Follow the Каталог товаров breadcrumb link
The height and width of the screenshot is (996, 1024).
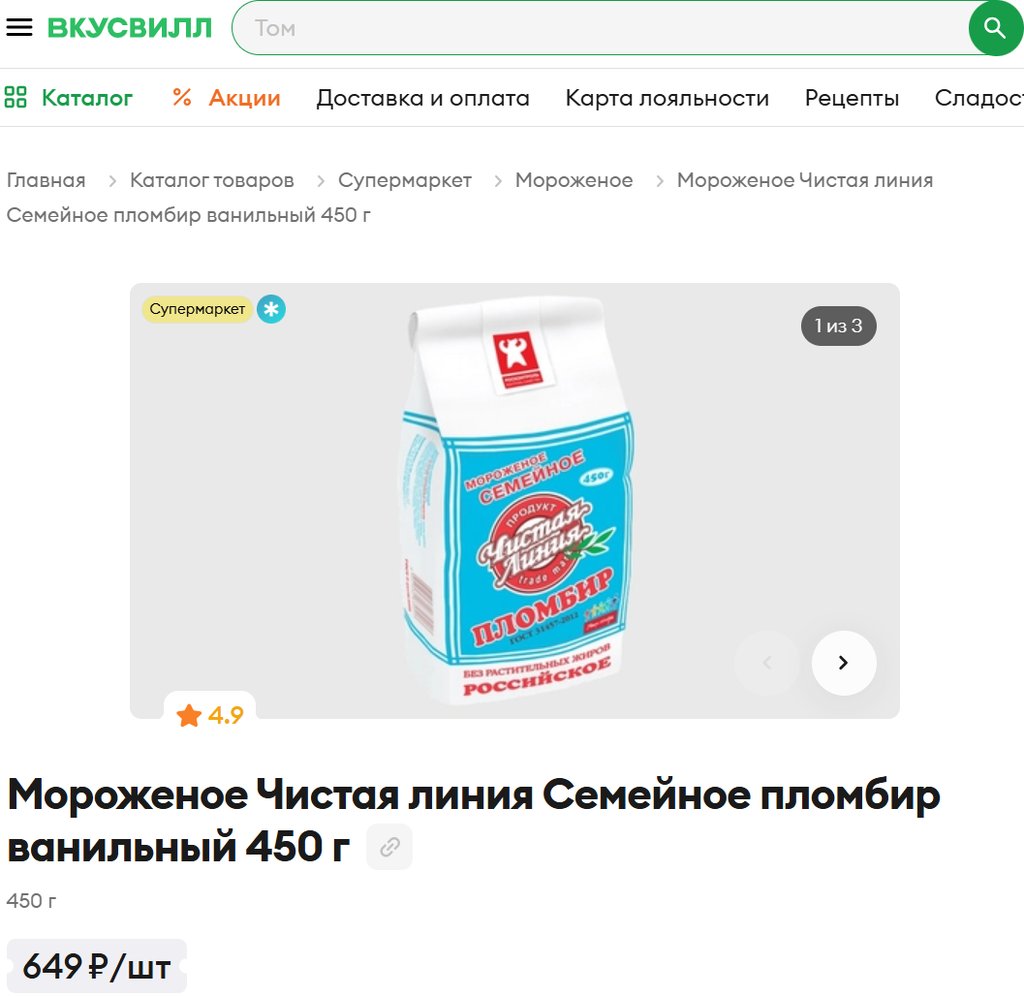pyautogui.click(x=212, y=180)
